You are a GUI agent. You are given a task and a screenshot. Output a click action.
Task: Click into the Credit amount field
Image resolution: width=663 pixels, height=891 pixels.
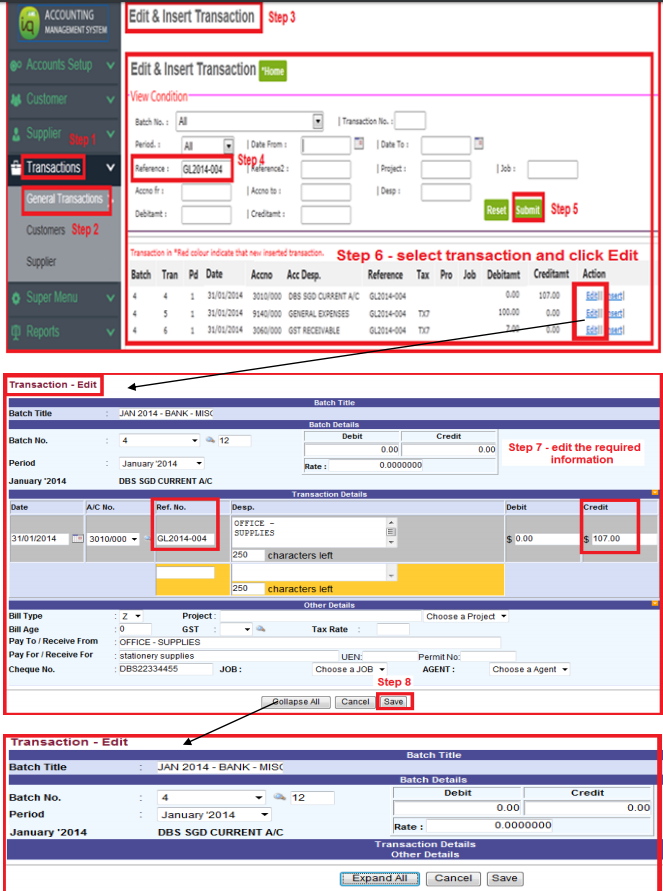(619, 539)
